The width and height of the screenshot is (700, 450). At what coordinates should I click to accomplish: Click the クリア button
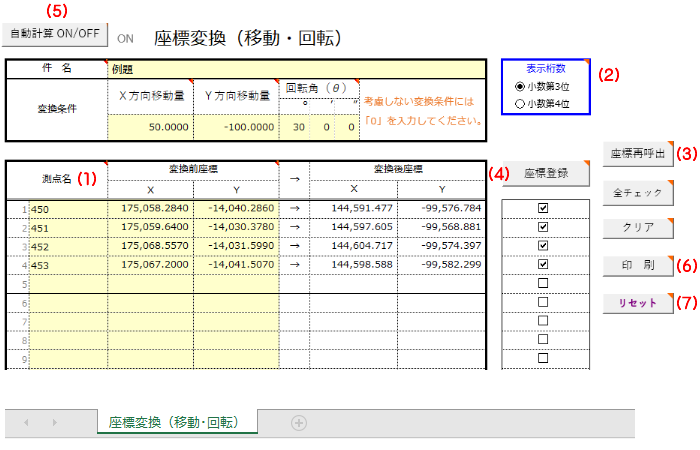[638, 228]
